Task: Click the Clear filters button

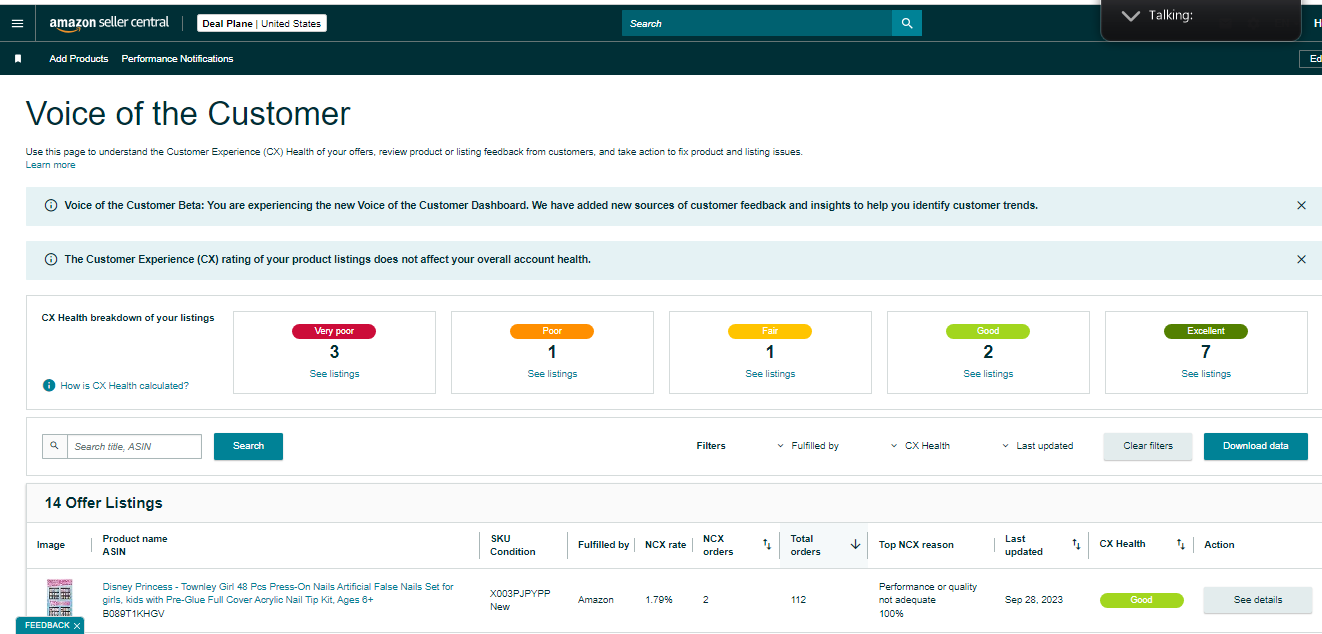Action: point(1148,446)
